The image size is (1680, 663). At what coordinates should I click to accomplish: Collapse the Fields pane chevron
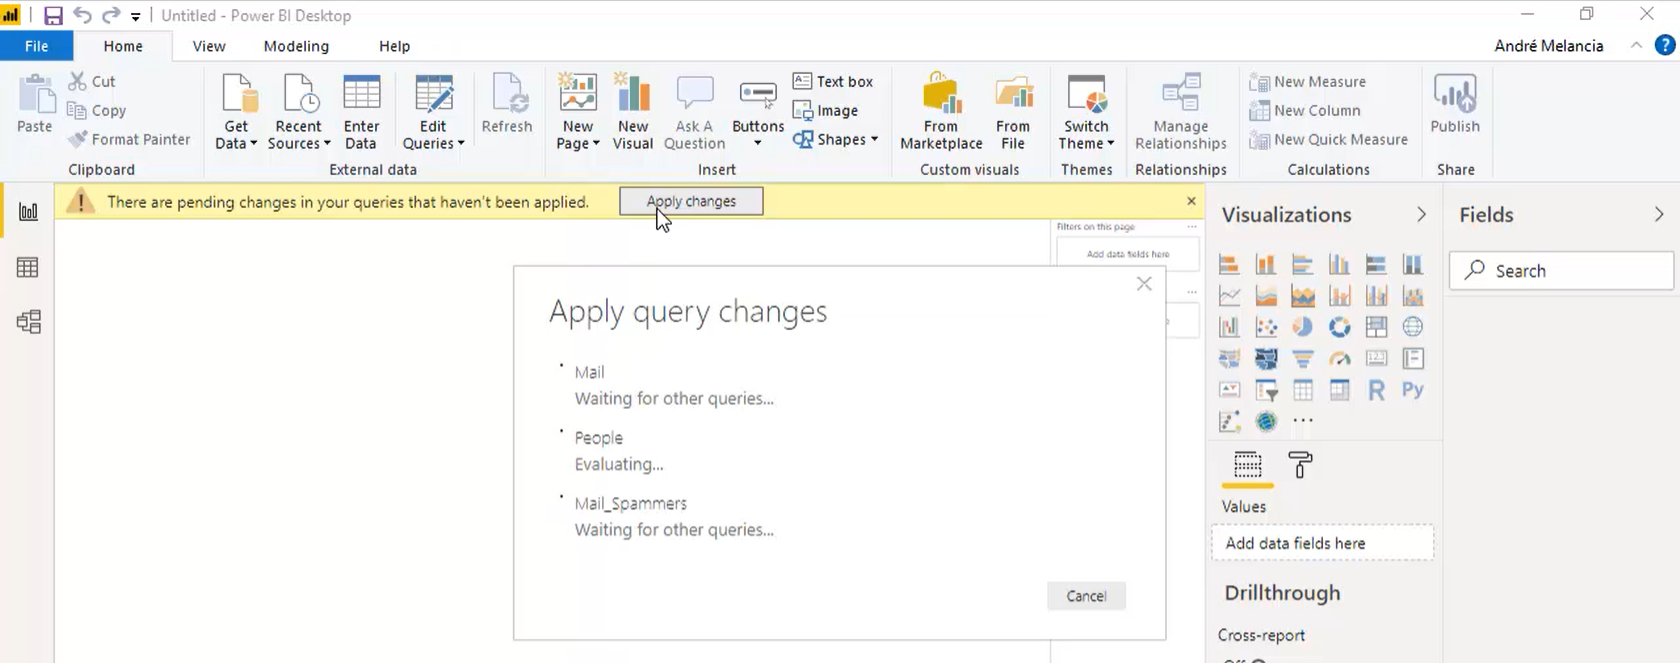pyautogui.click(x=1659, y=215)
